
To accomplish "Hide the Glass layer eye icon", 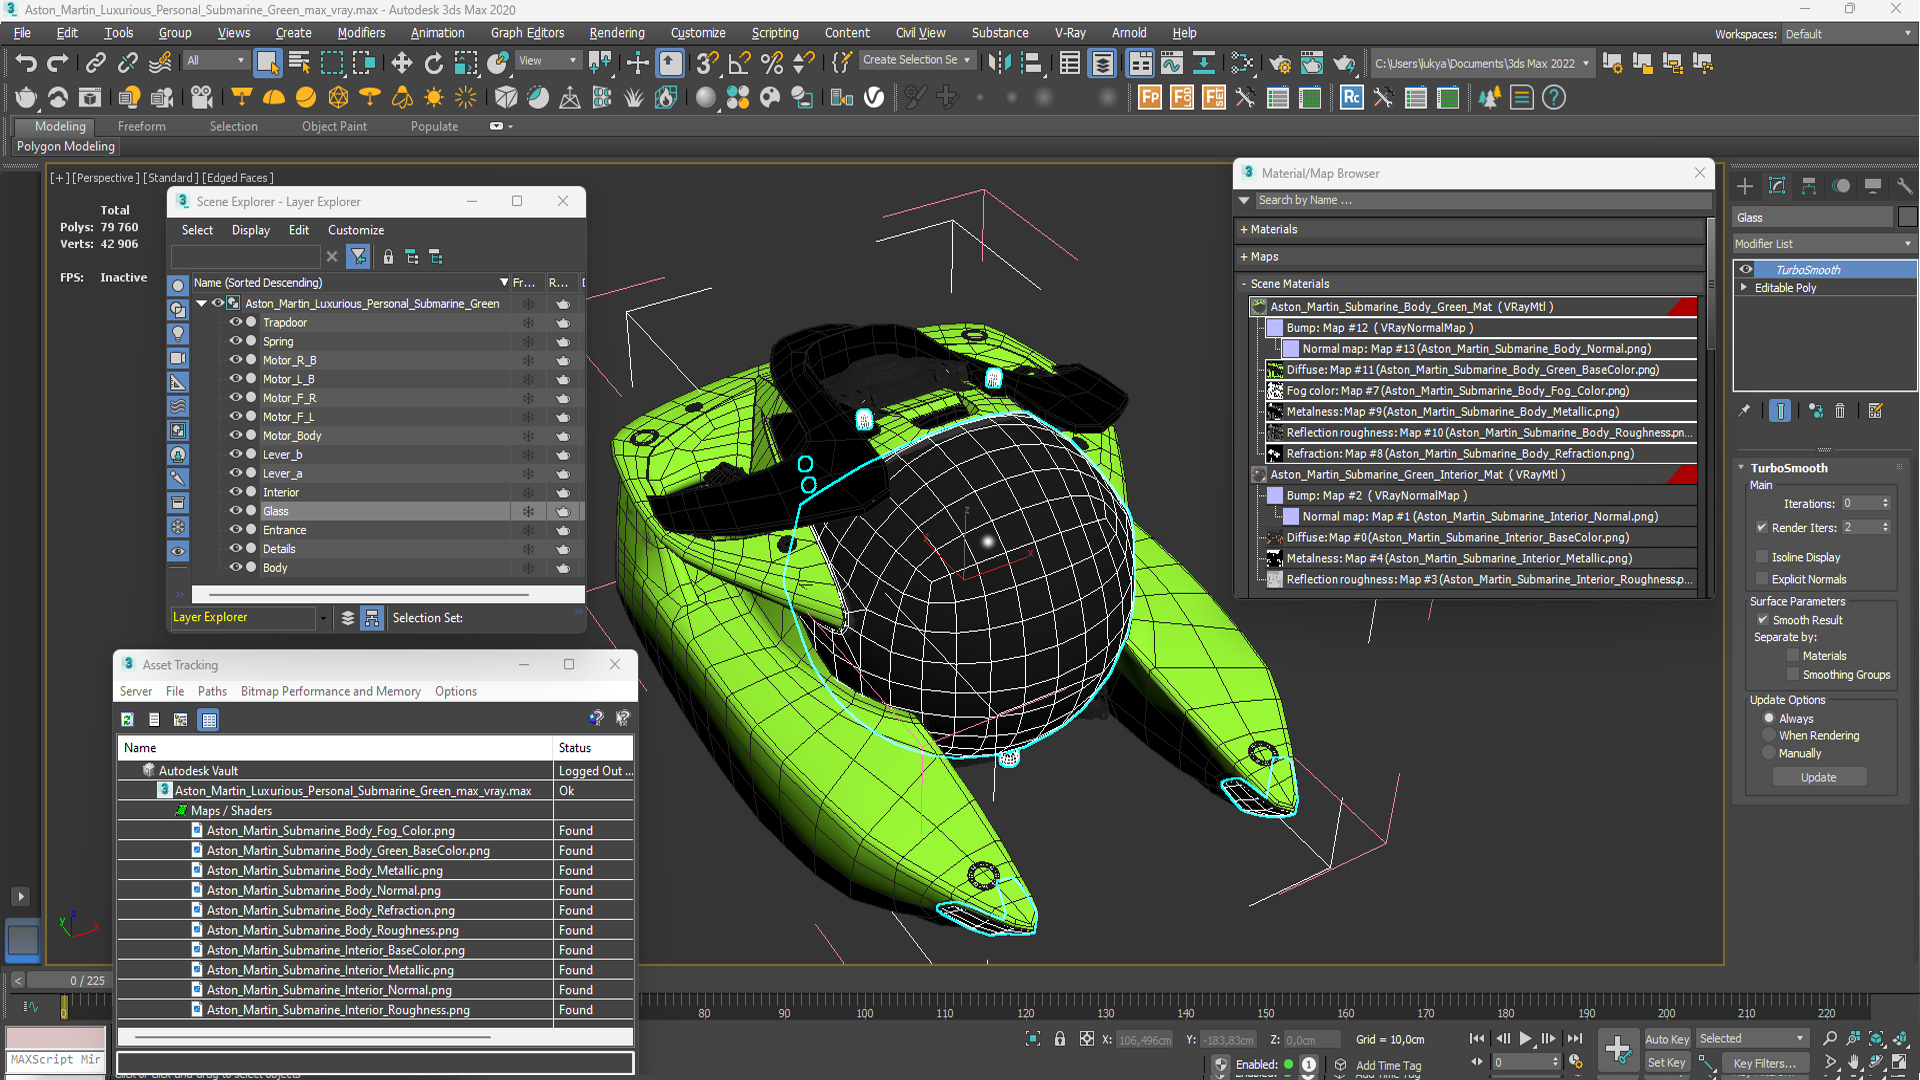I will pos(236,511).
